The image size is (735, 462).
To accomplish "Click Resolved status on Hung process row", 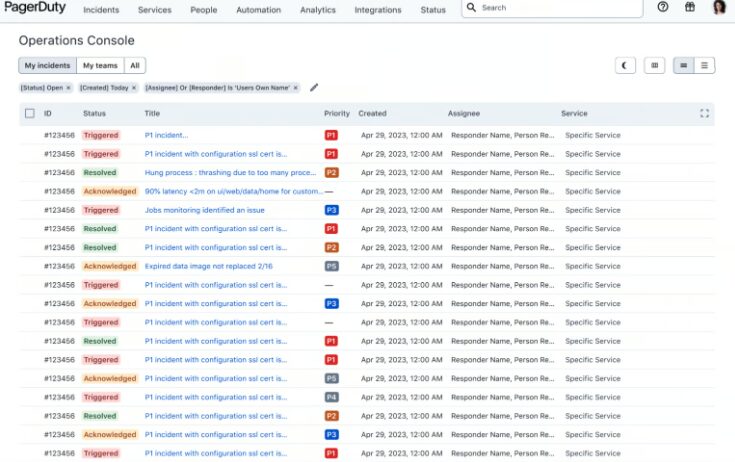I will (100, 172).
